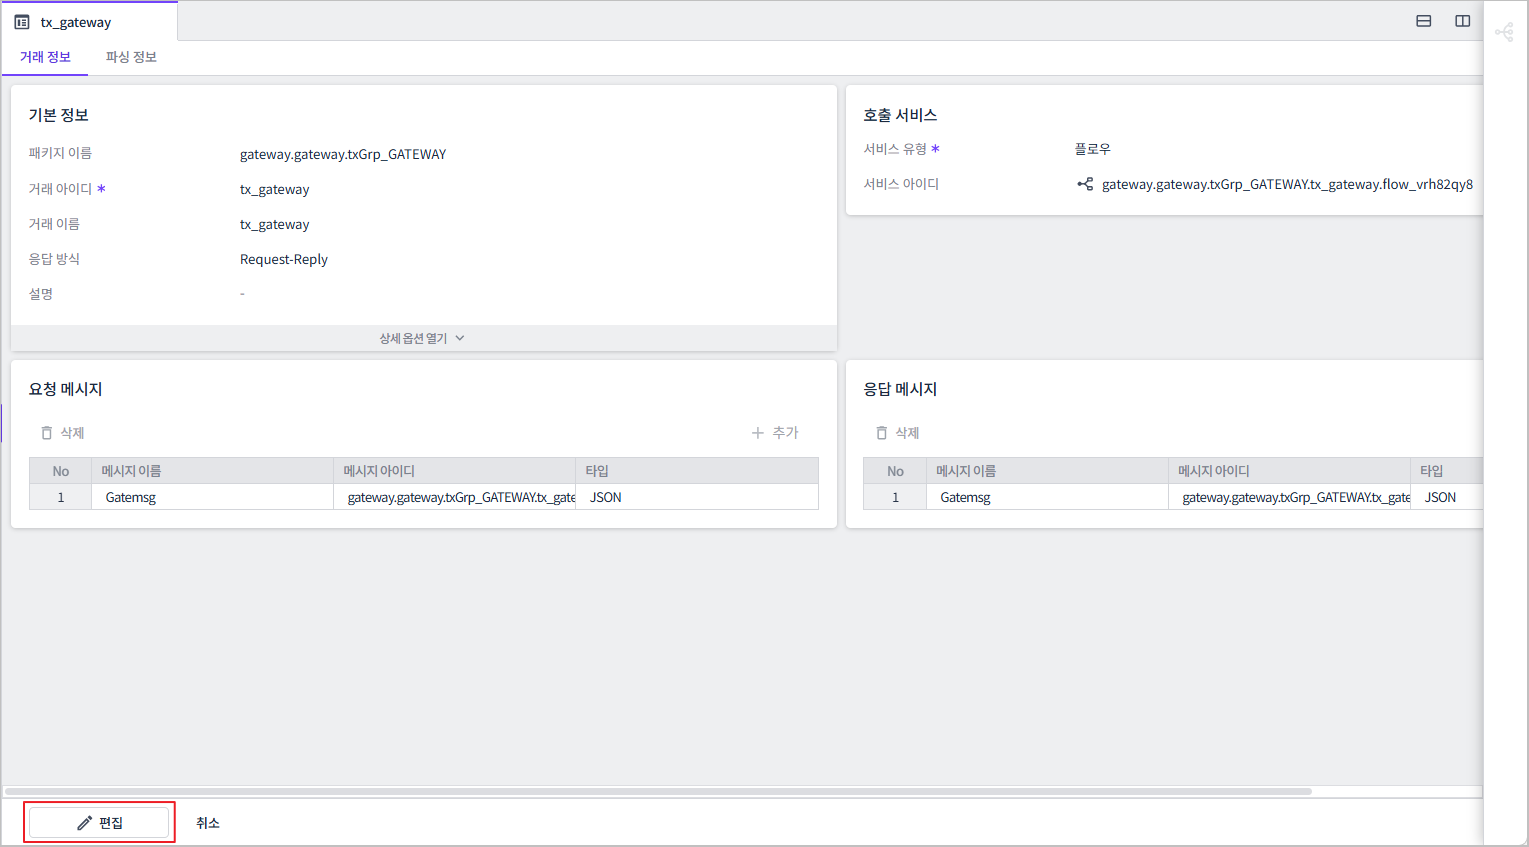Click the package name value gateway.gateway.txGrp_GATEWAY
This screenshot has width=1529, height=847.
[x=343, y=154]
